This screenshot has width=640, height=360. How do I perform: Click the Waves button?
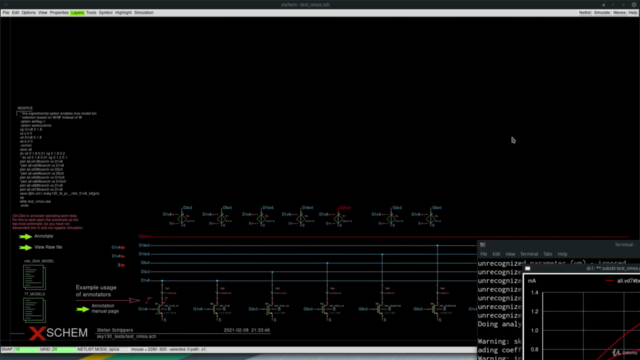click(x=619, y=13)
